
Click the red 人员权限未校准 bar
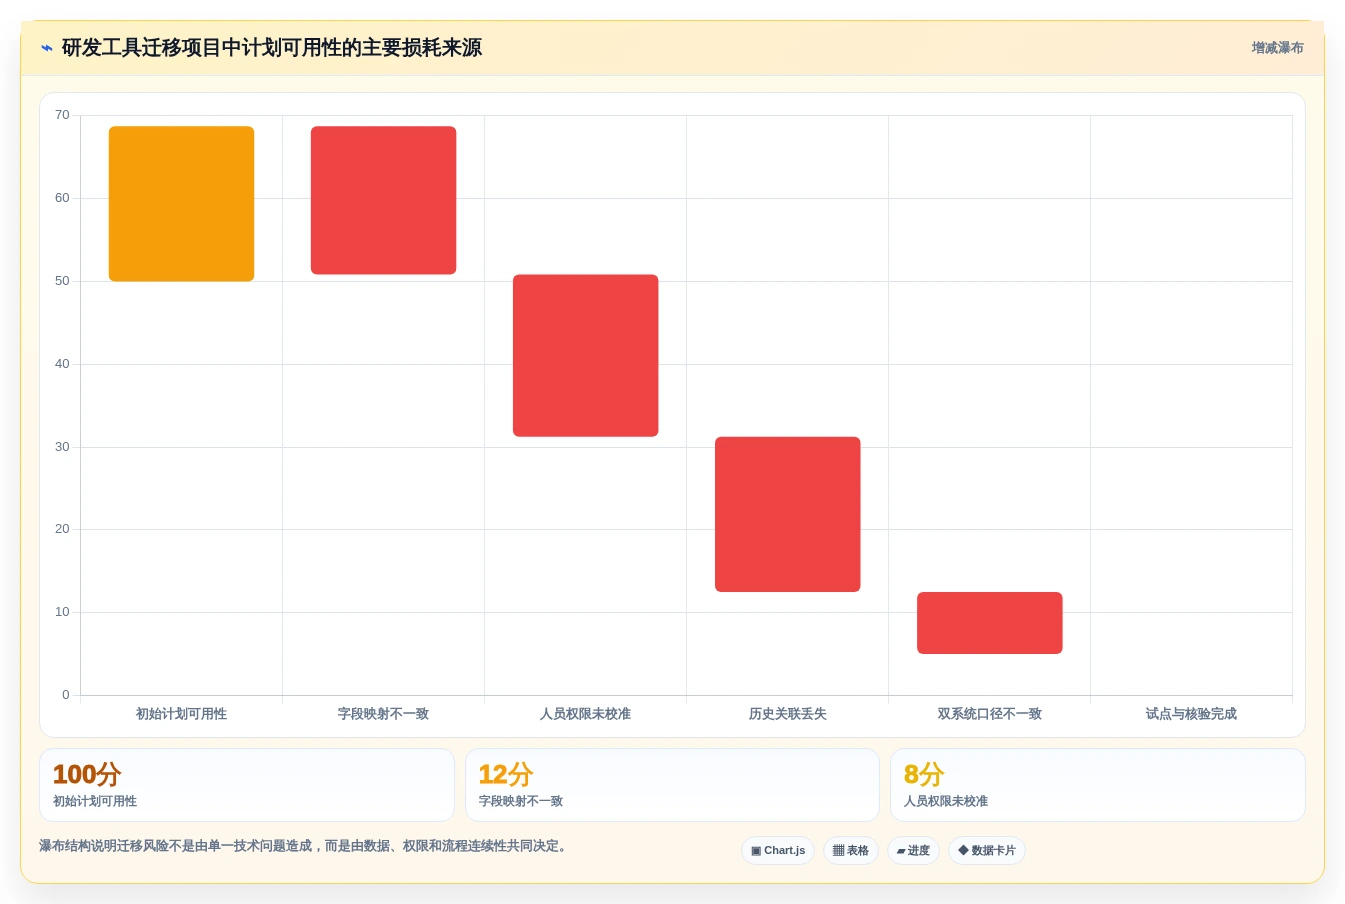(585, 355)
